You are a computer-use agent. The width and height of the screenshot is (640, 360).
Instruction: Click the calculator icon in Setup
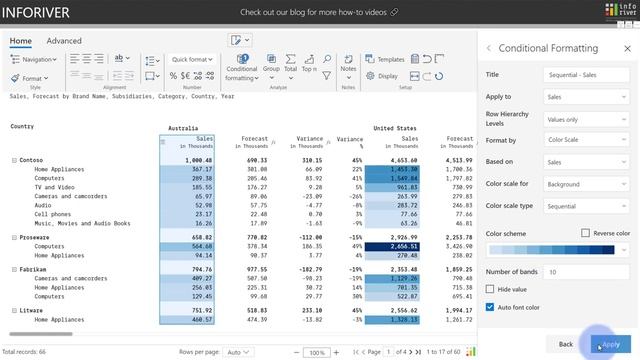pyautogui.click(x=415, y=59)
